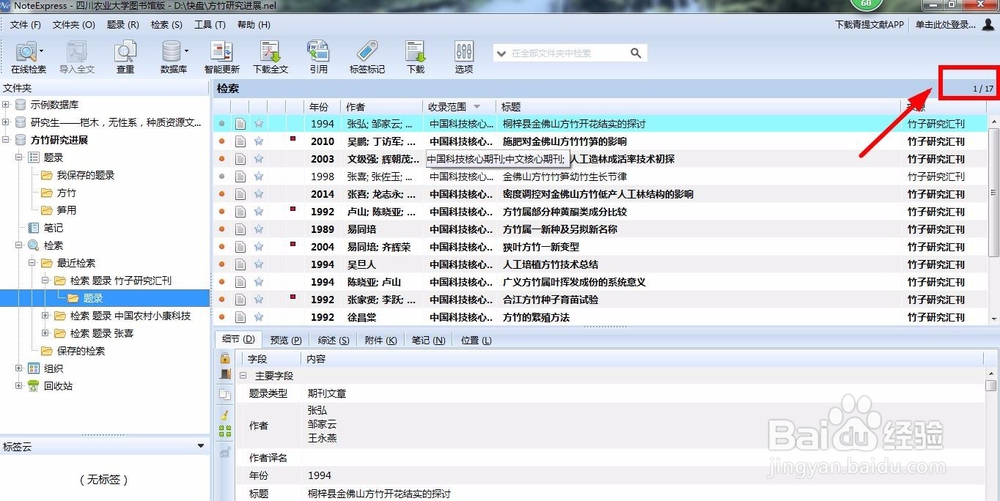Click the document icon of the 2010 吴鹏 record
1000x501 pixels.
point(240,141)
